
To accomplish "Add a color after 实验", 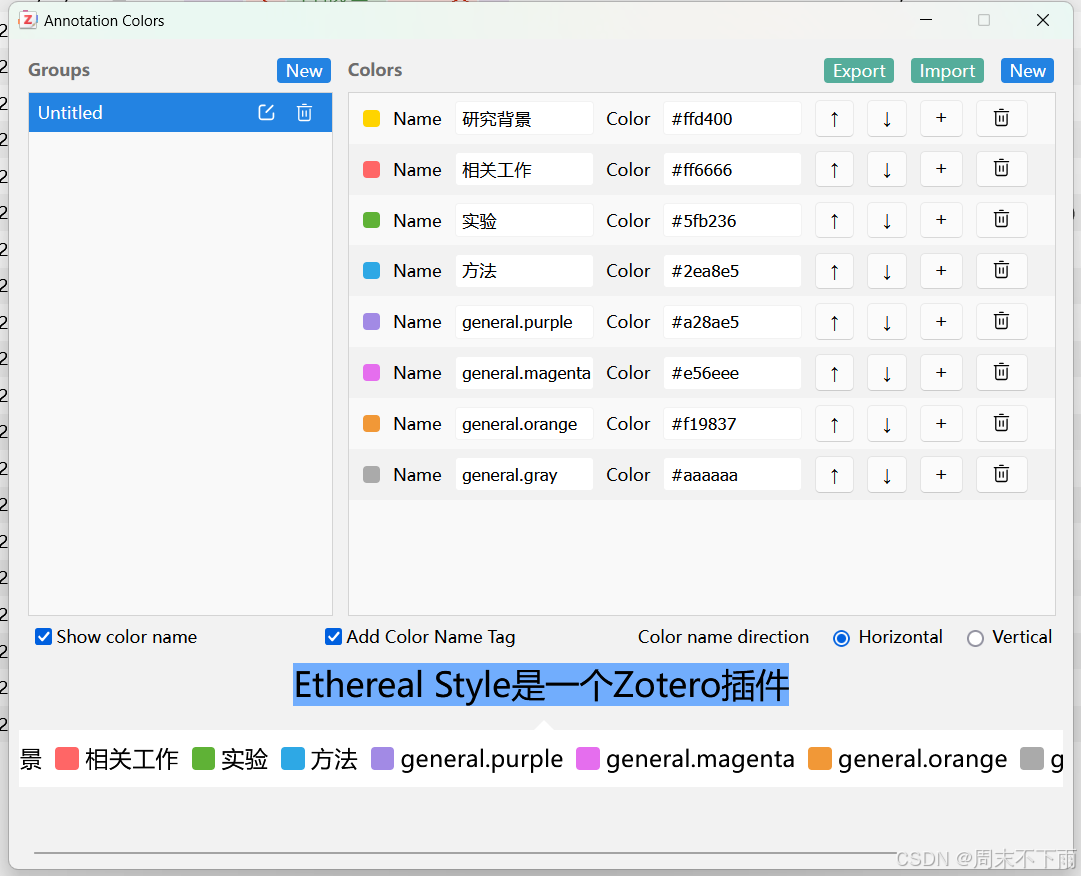I will pos(941,221).
